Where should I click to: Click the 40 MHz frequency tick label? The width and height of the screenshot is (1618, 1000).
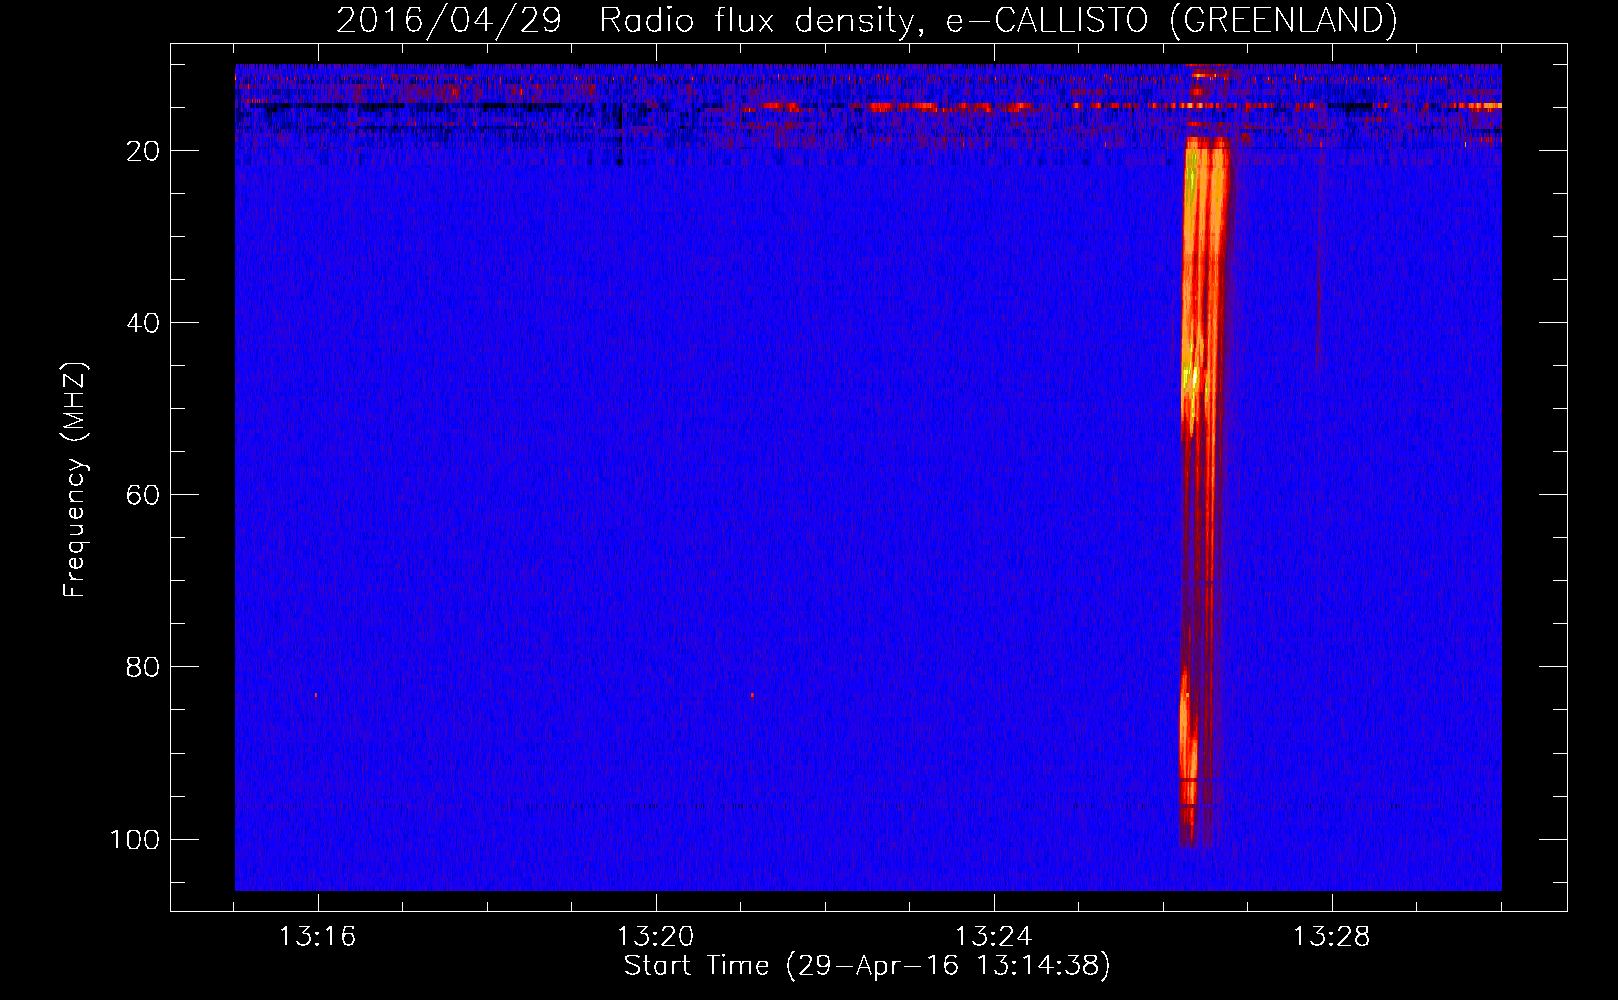click(143, 323)
